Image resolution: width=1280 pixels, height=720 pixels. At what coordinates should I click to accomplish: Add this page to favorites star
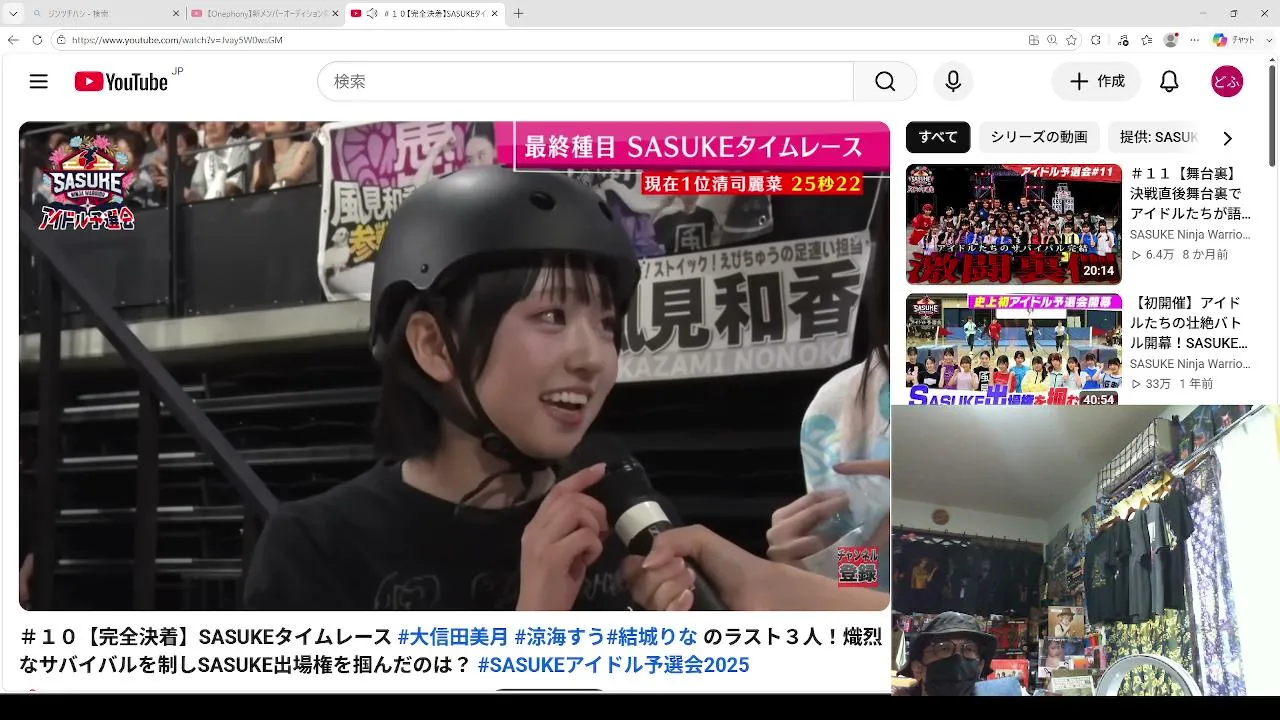click(x=1072, y=40)
